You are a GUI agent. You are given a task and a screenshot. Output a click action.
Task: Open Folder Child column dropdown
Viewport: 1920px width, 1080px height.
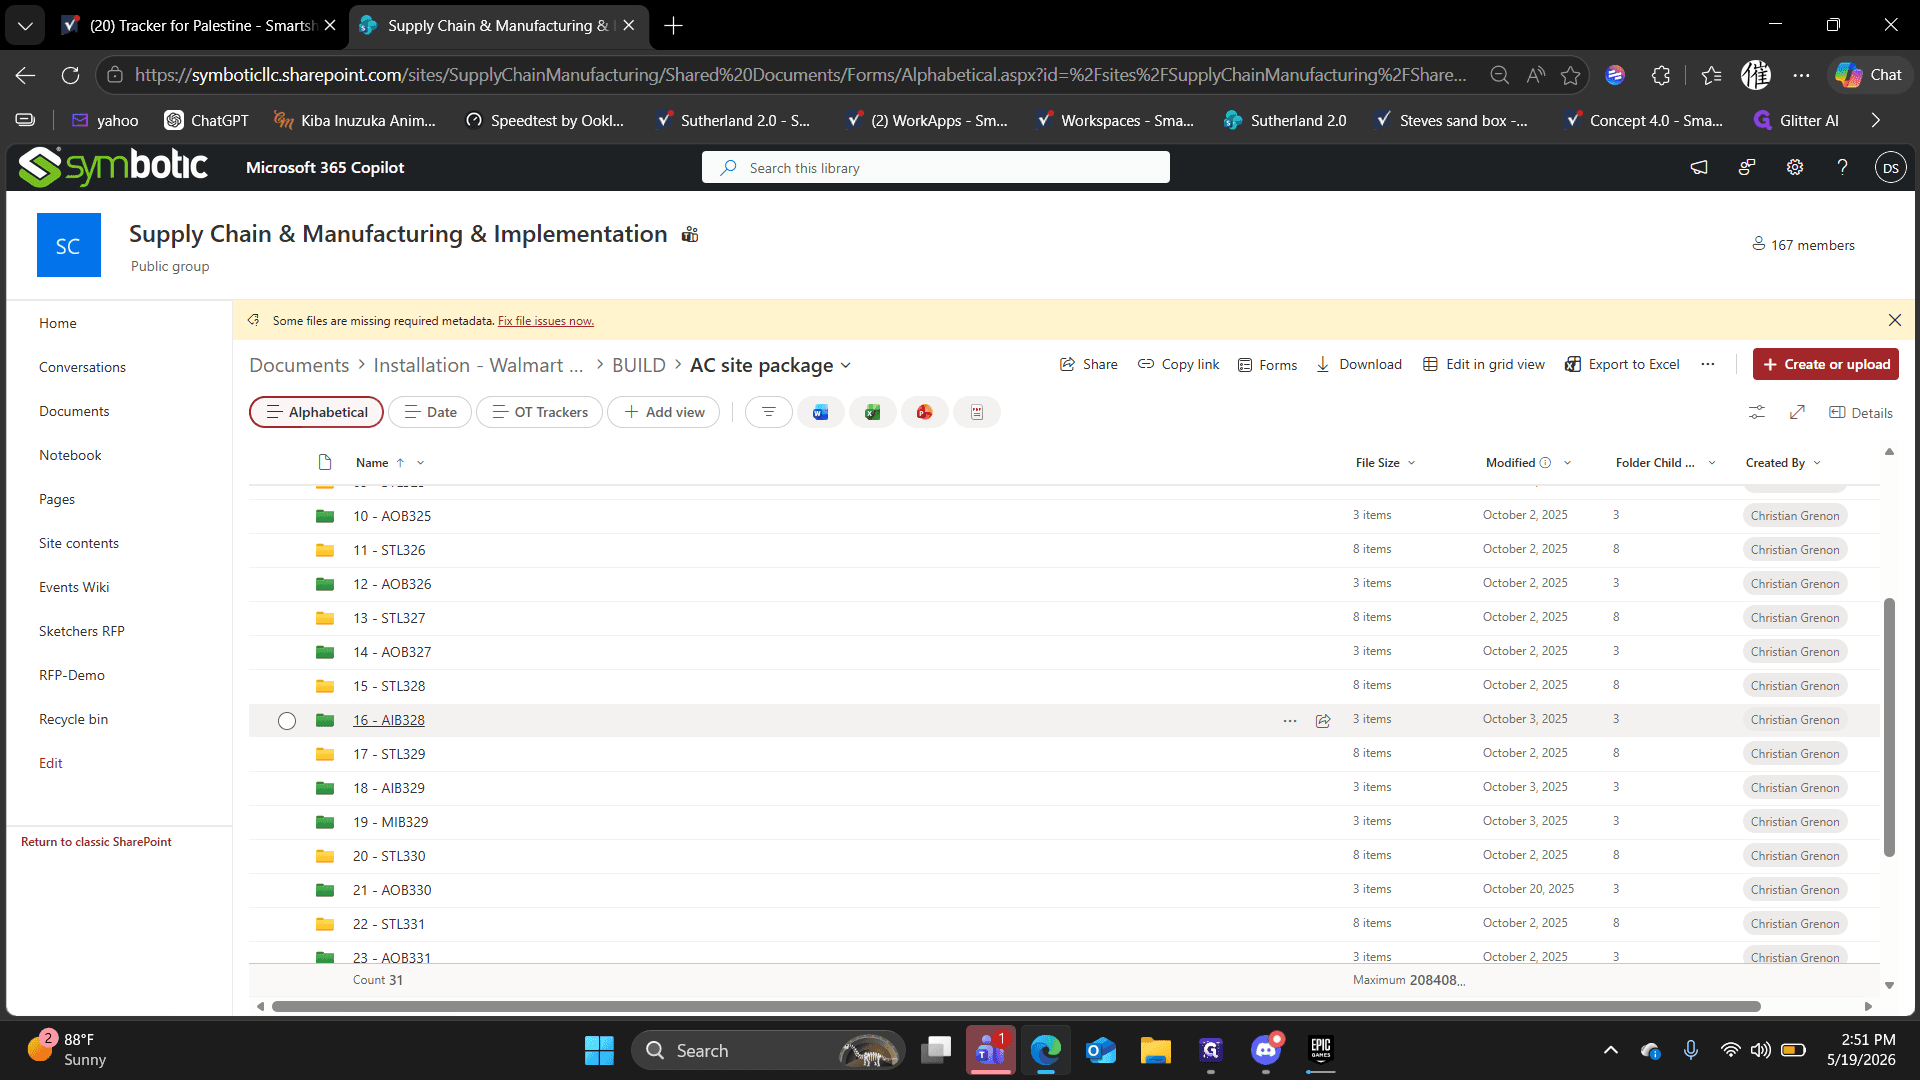[1712, 463]
